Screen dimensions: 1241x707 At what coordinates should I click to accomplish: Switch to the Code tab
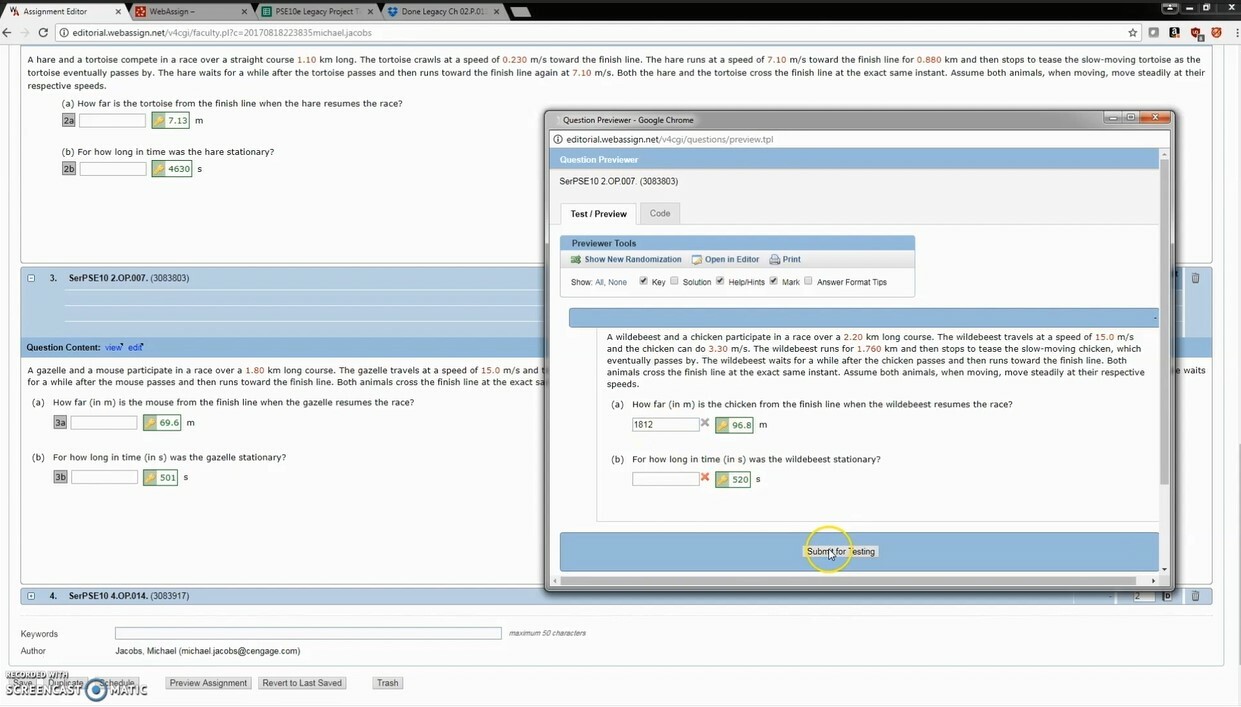[x=659, y=213]
